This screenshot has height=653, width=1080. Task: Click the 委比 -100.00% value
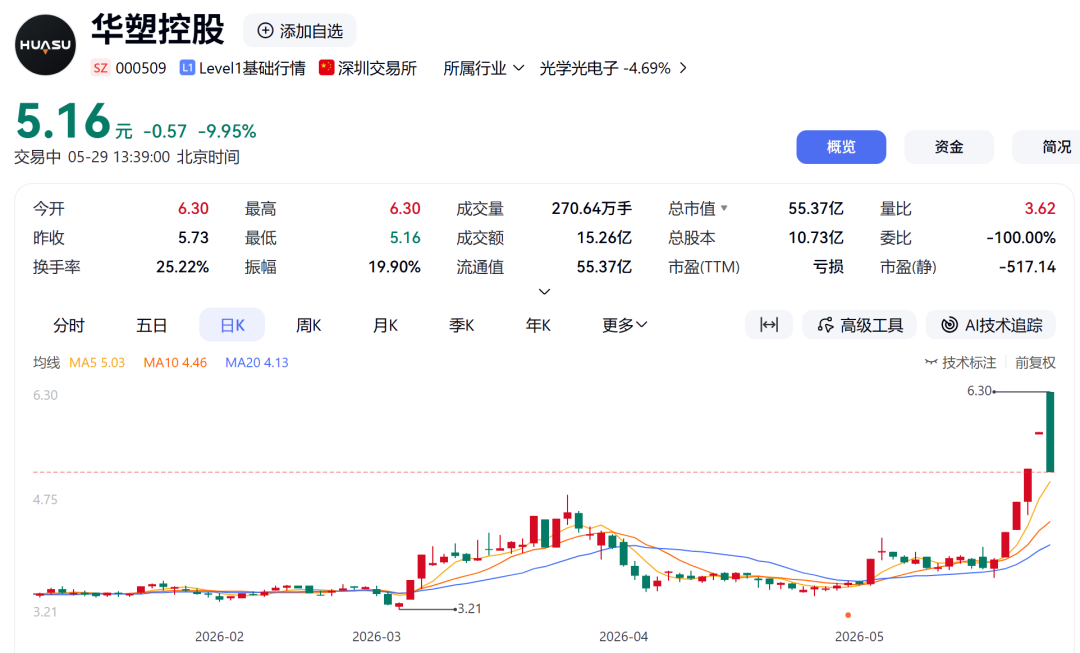pos(1021,238)
